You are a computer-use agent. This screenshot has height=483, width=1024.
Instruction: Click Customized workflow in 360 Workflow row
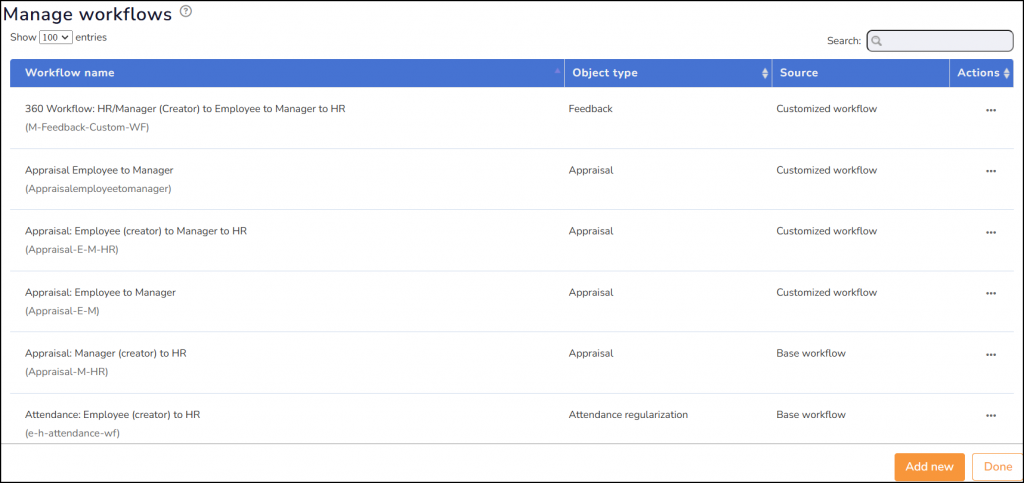point(827,109)
